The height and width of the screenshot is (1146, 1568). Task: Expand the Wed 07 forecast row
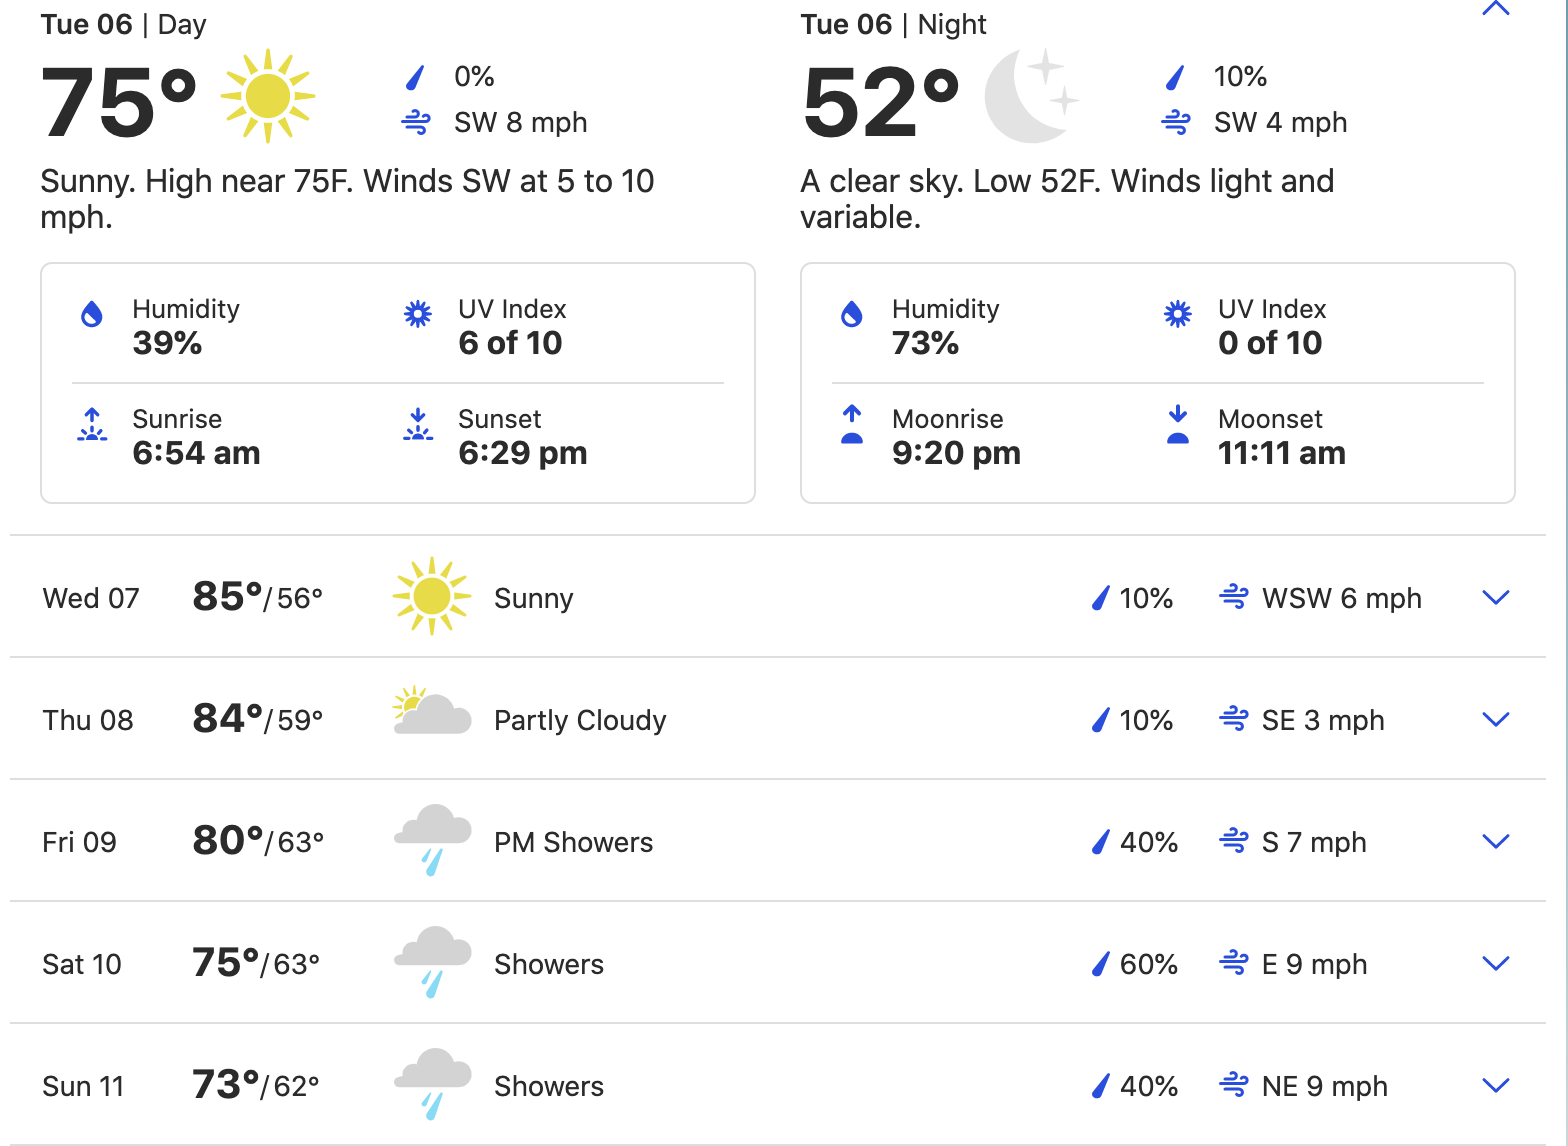1495,598
